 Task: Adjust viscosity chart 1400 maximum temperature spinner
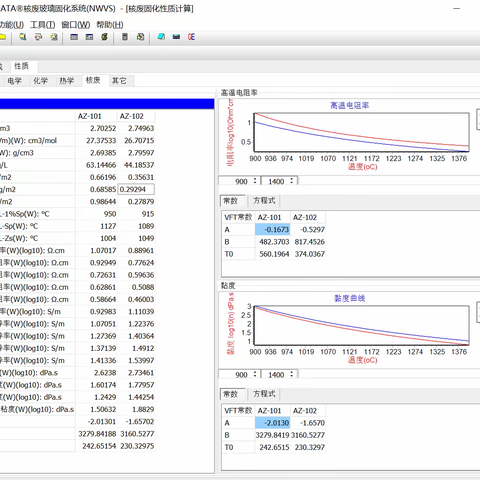point(292,374)
